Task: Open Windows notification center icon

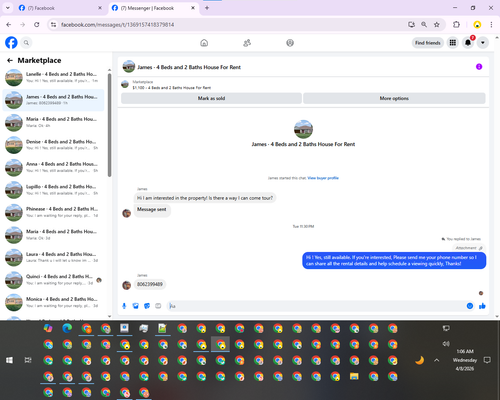Action: point(487,360)
